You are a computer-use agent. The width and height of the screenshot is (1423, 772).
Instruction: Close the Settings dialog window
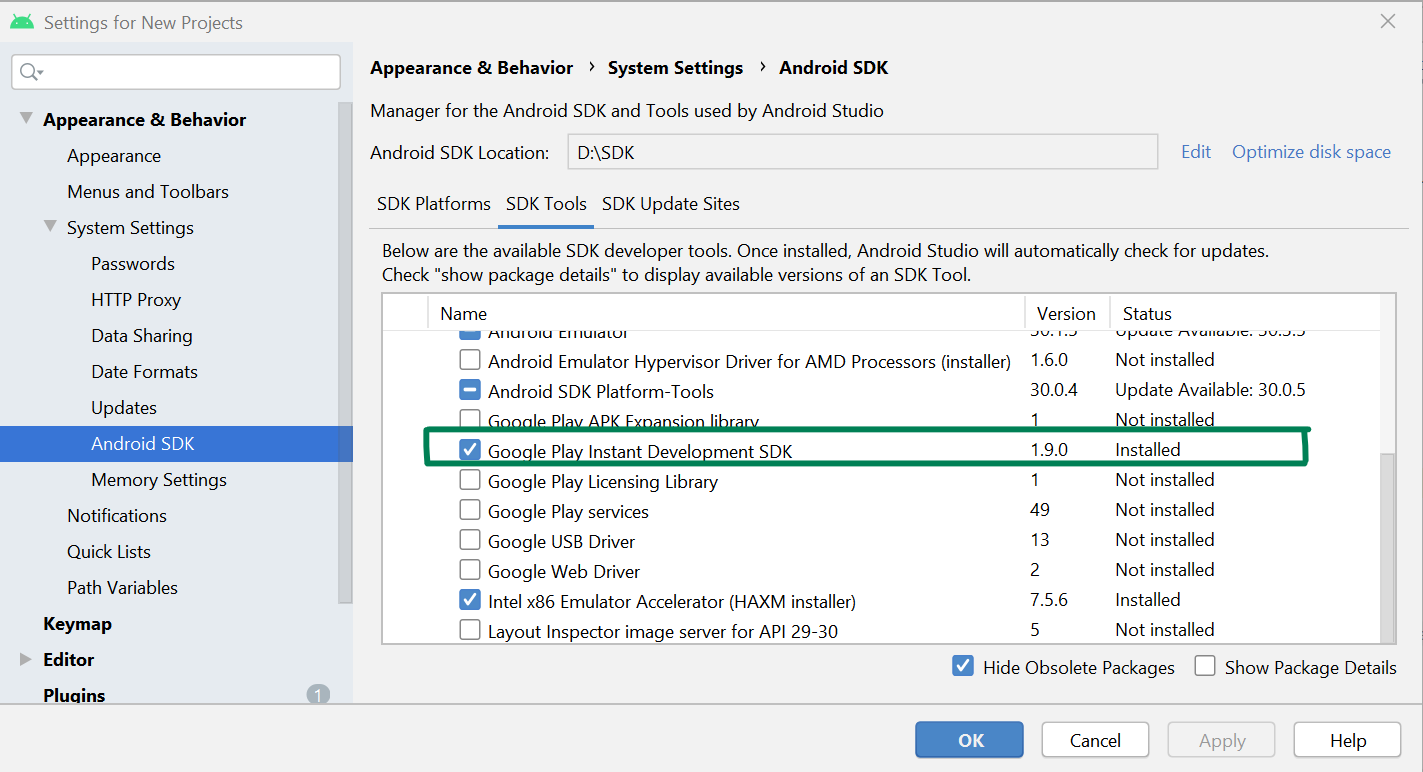1388,21
